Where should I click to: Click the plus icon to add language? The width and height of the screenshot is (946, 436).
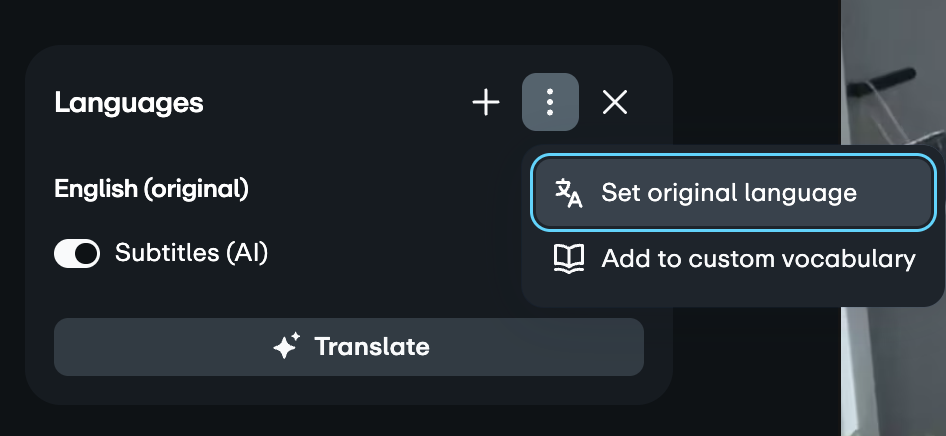pos(486,102)
